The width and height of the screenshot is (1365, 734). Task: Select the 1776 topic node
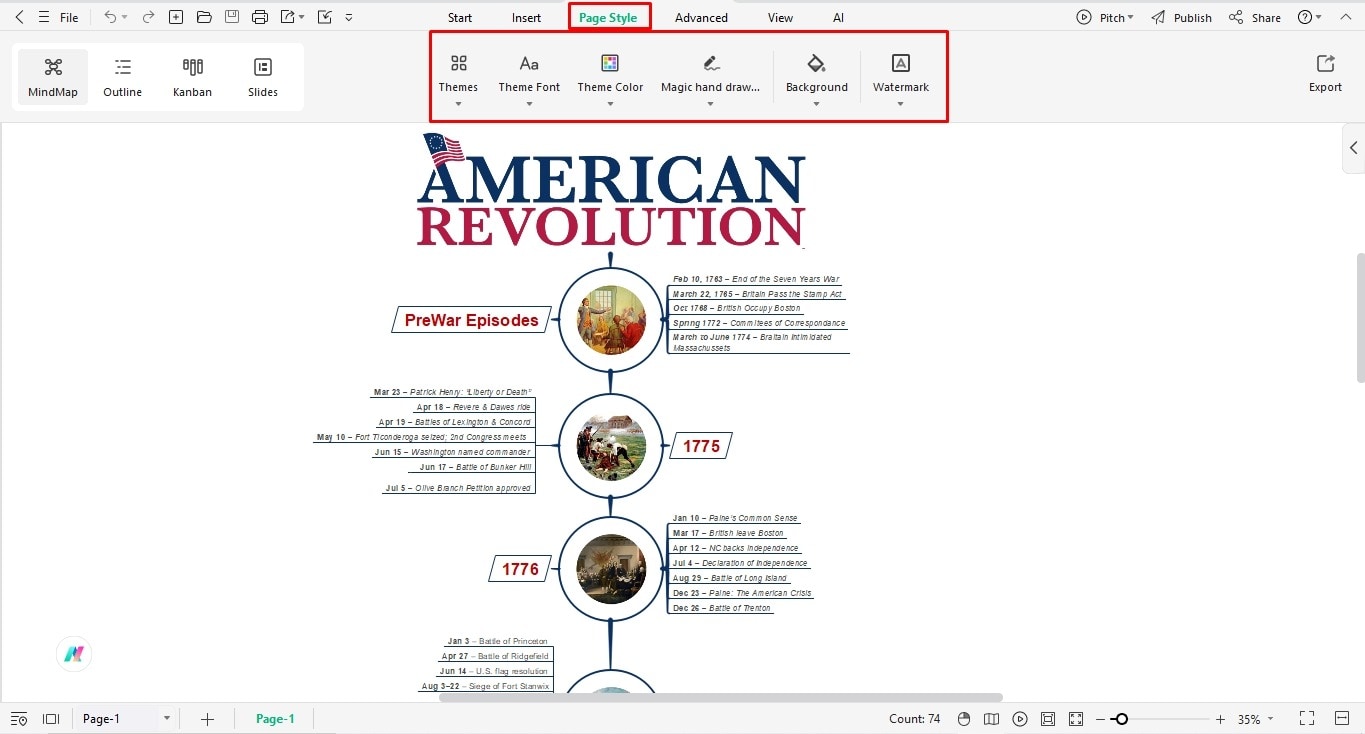520,569
